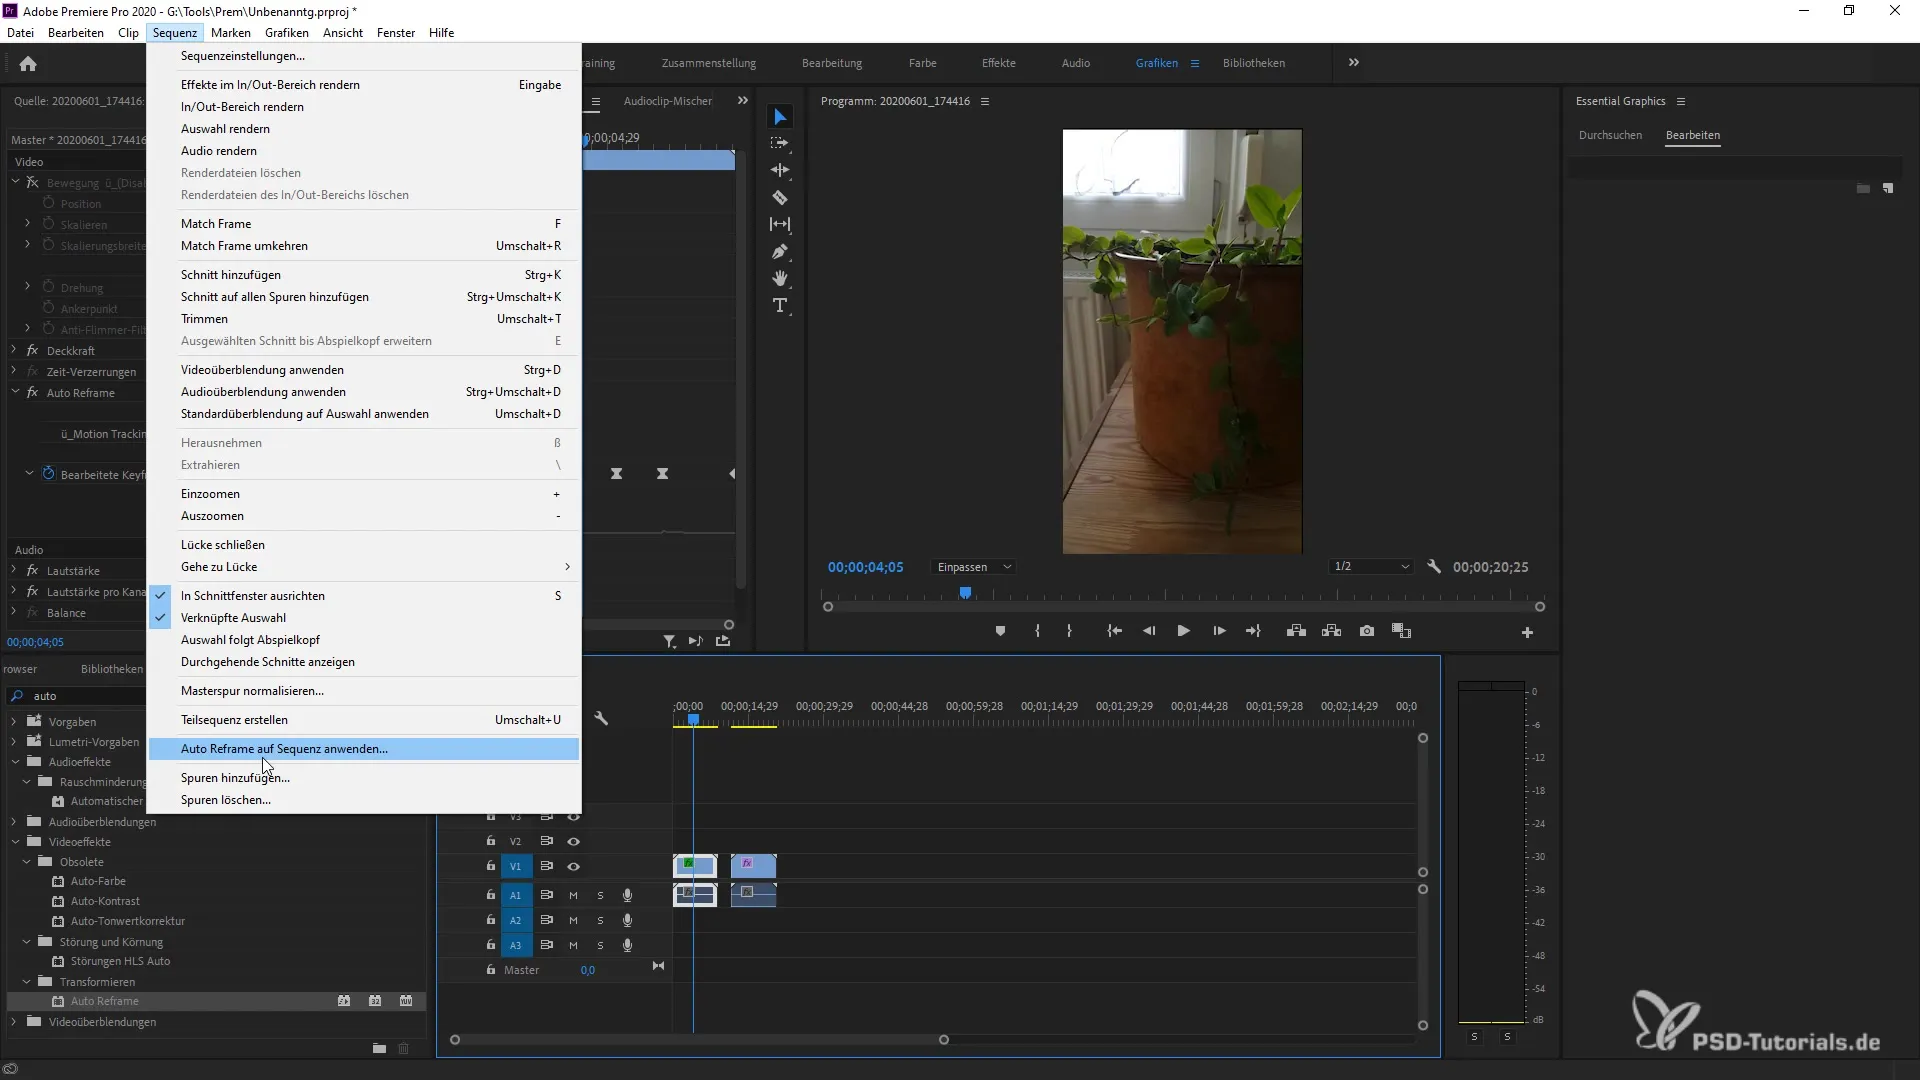
Task: Expand the Vorgaben effects folder
Action: click(x=14, y=722)
